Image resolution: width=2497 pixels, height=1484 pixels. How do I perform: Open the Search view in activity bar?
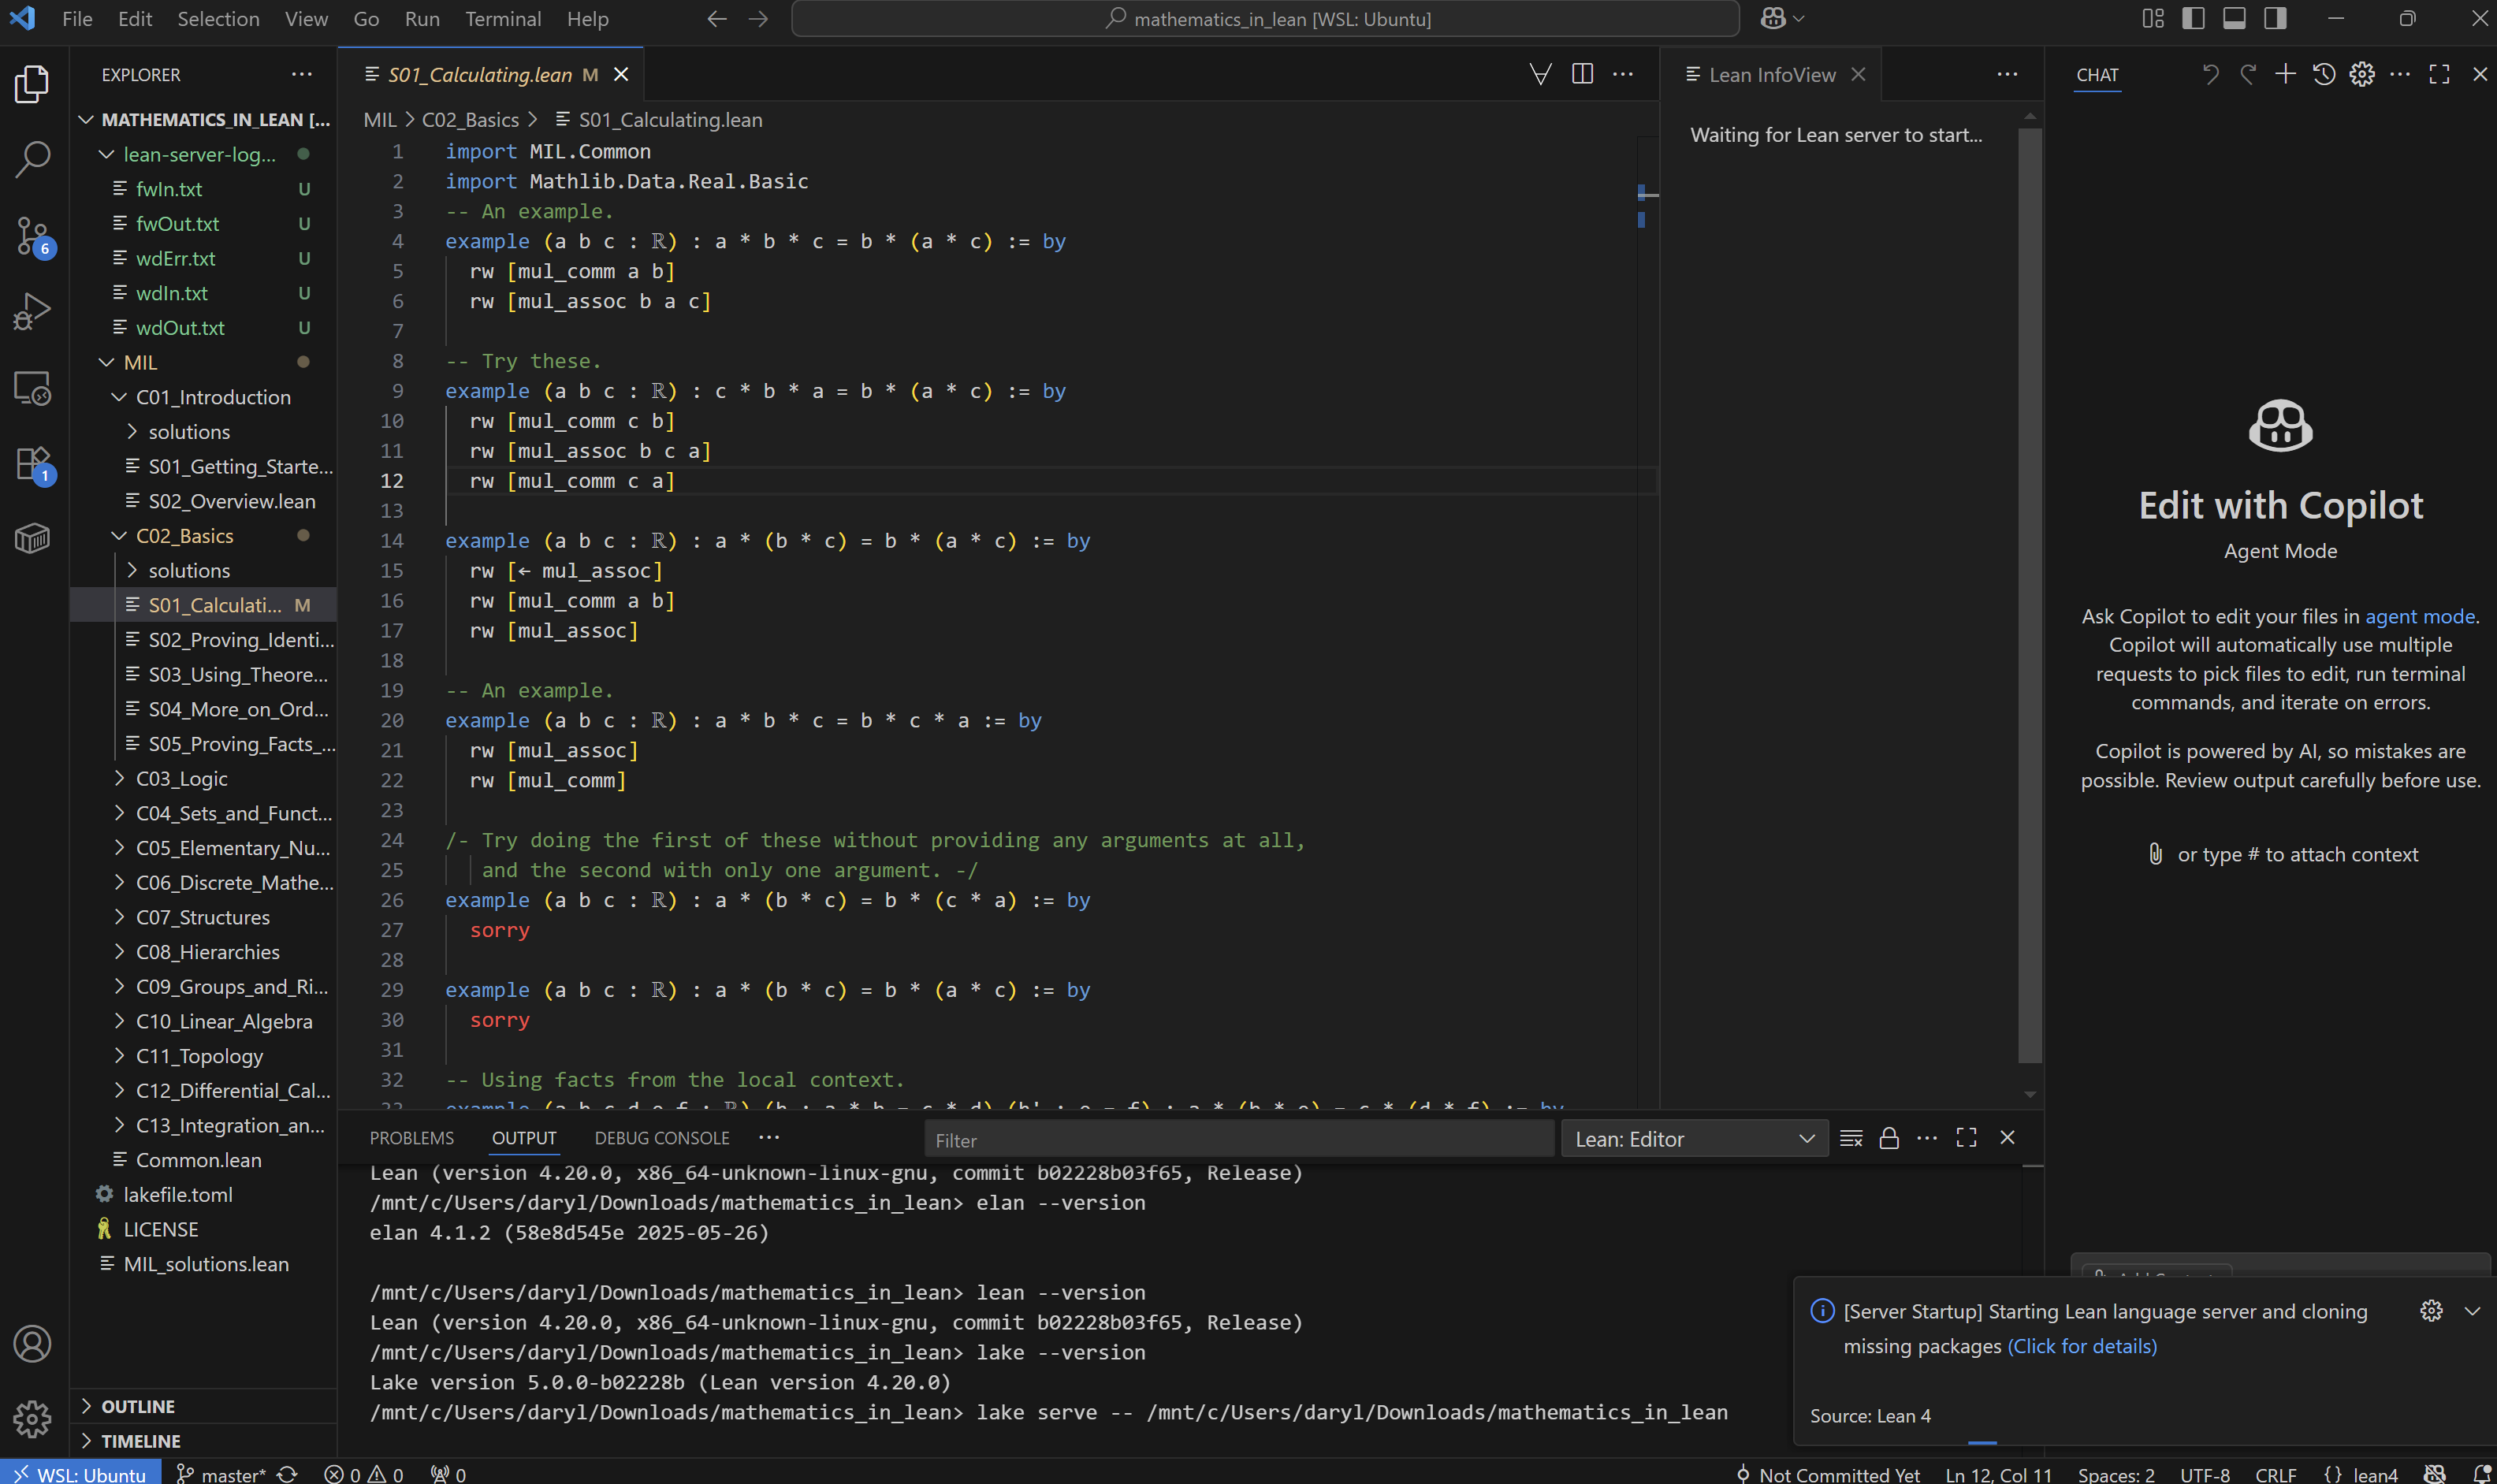32,159
